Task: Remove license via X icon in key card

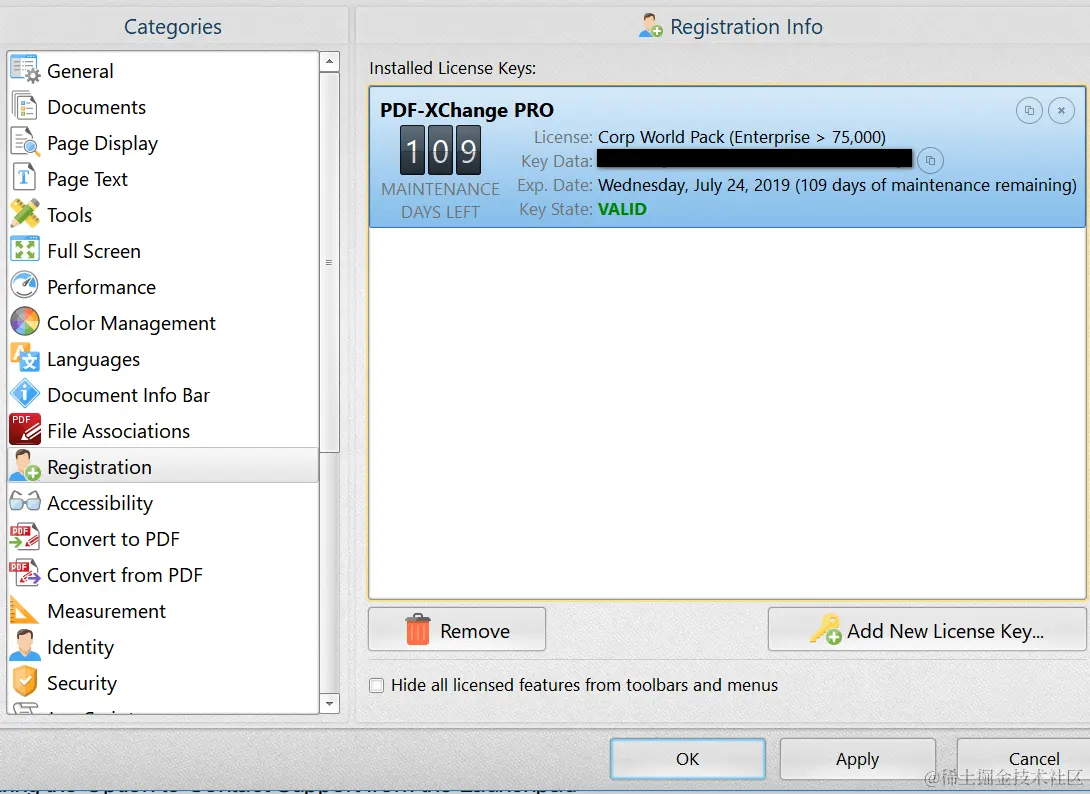Action: (x=1061, y=111)
